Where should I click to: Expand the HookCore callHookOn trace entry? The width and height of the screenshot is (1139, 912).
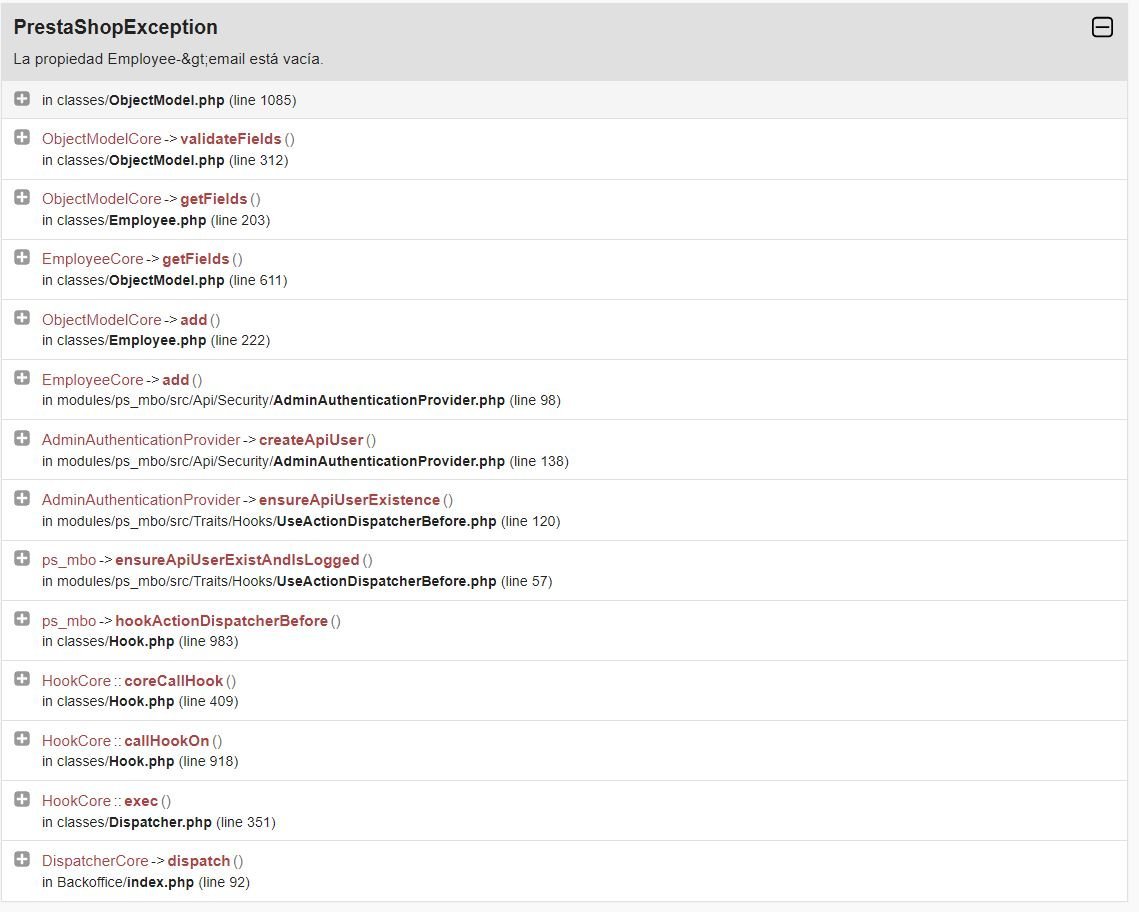pyautogui.click(x=22, y=739)
